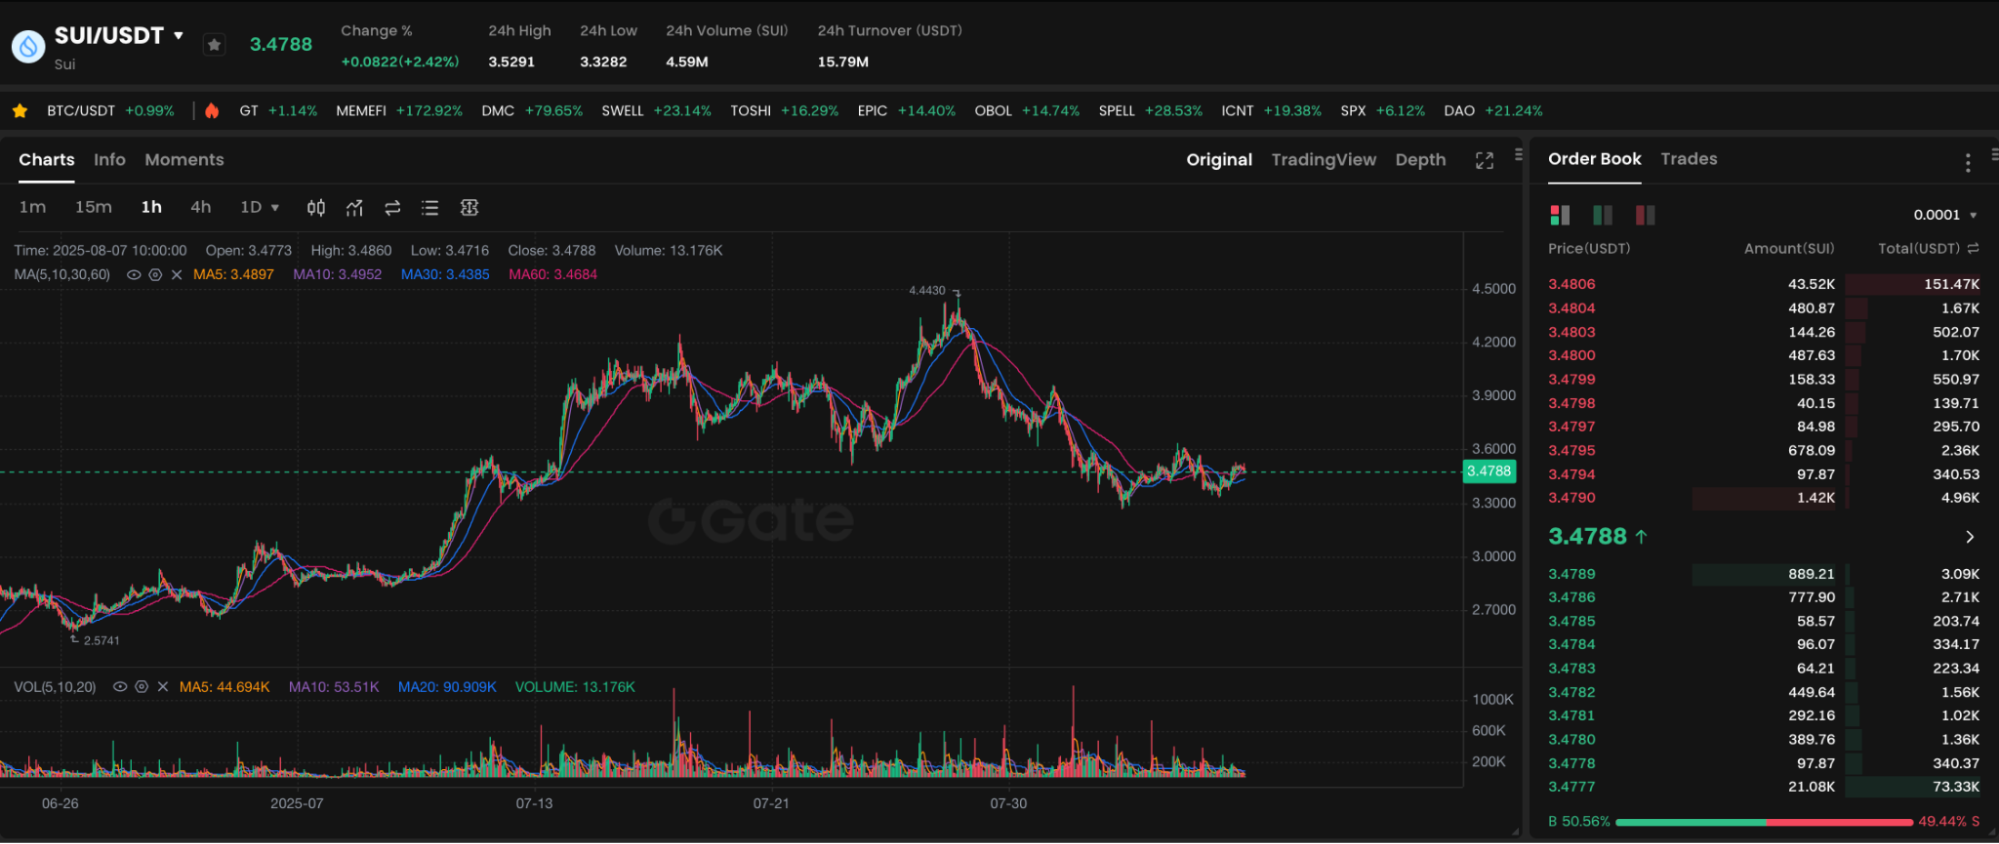Open the 0.0001 price precision dropdown

pos(1945,215)
